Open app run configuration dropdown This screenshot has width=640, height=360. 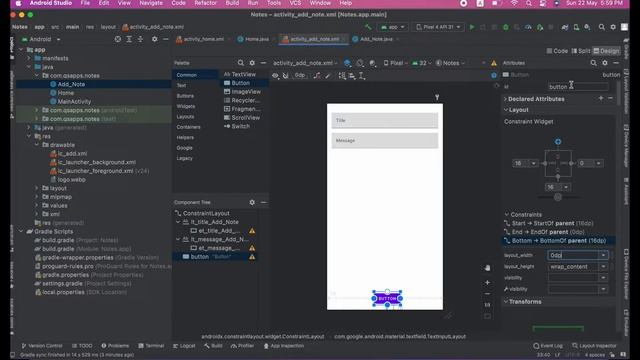[393, 27]
